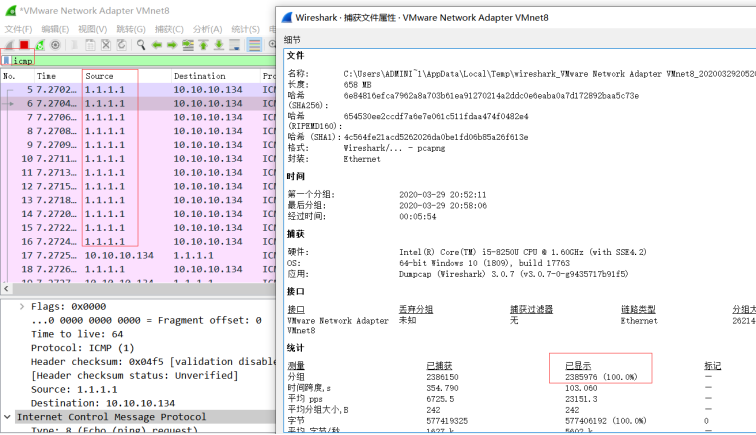Open the 跳转(G) menu
This screenshot has width=756, height=435.
pos(131,29)
